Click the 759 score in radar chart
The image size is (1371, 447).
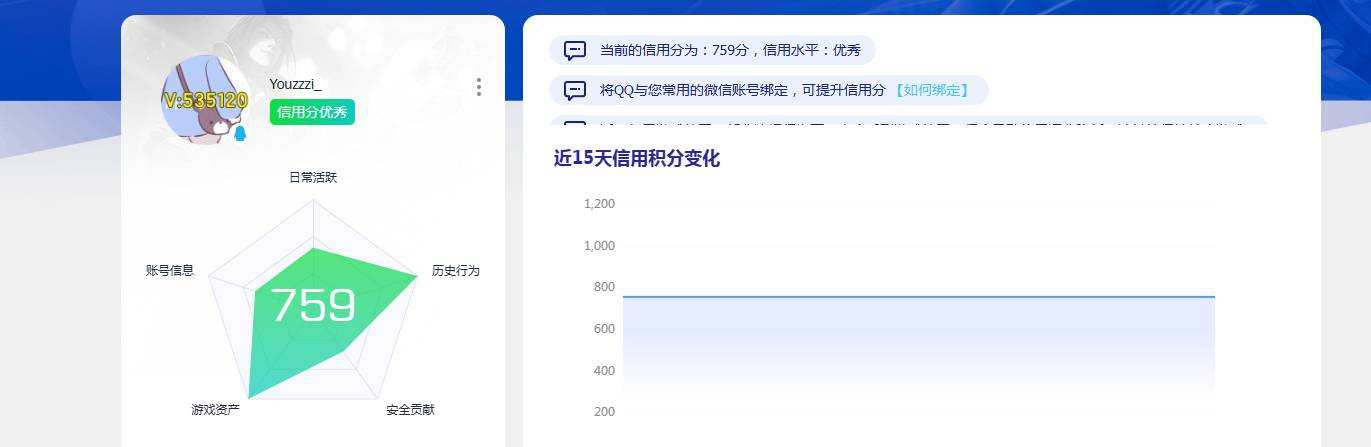313,305
